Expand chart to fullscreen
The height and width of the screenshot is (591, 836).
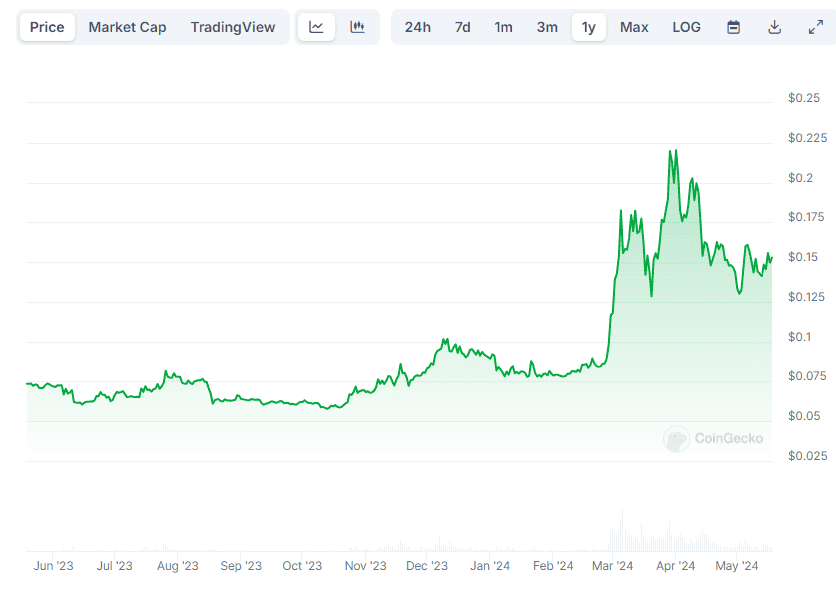point(815,27)
